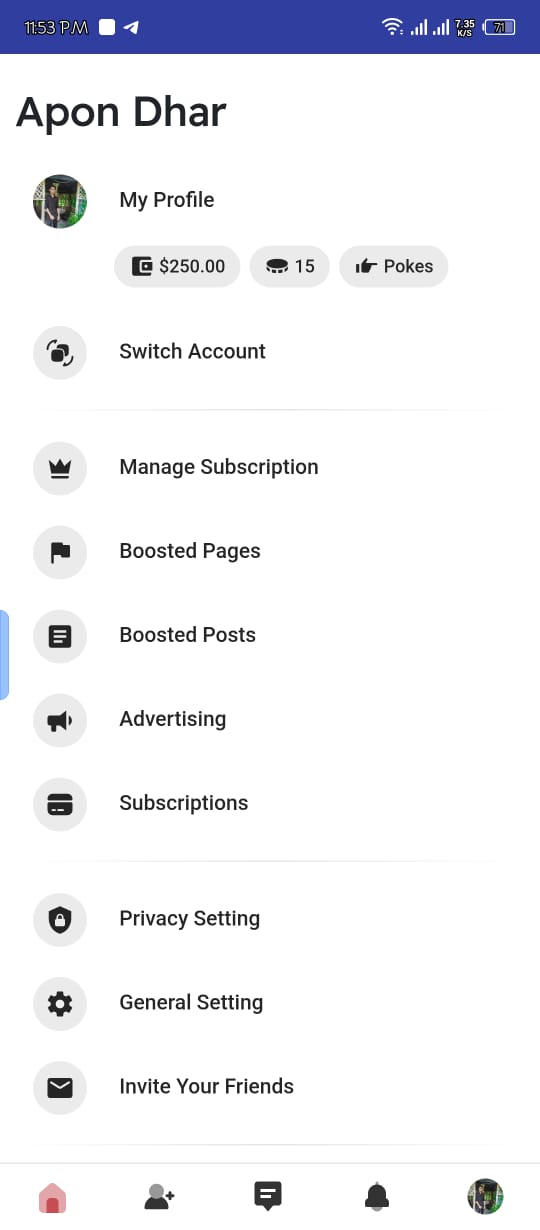The image size is (540, 1230).
Task: Open the Privacy Setting shield icon
Action: click(60, 919)
